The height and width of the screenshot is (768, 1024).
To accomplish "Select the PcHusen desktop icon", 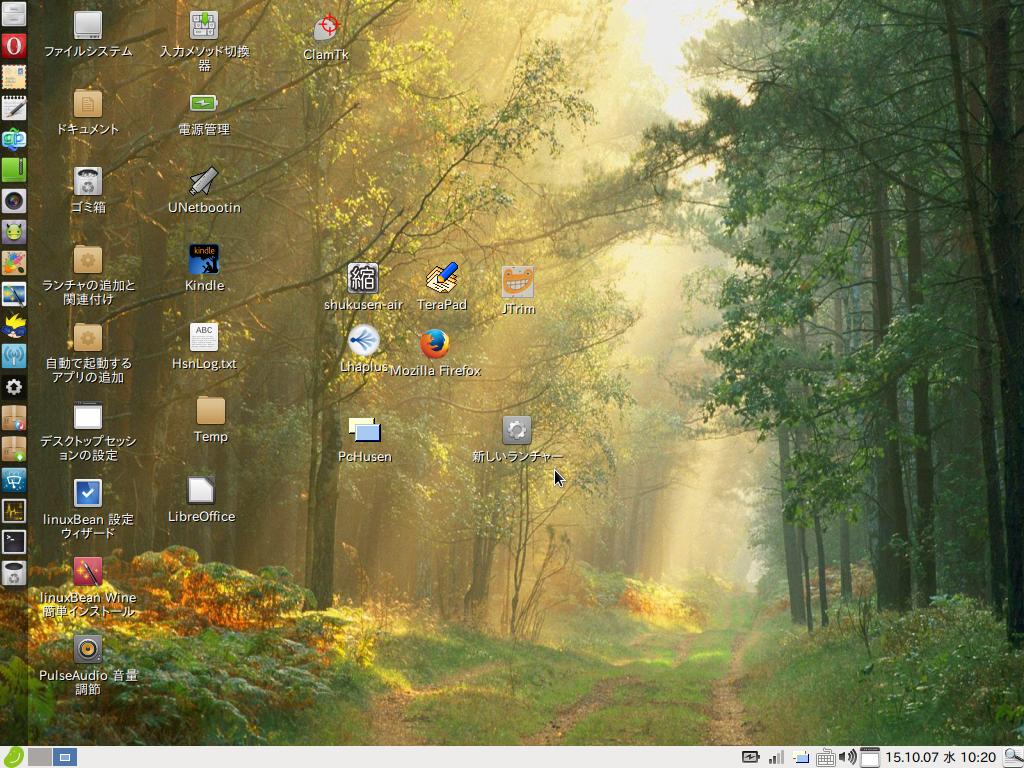I will point(365,440).
